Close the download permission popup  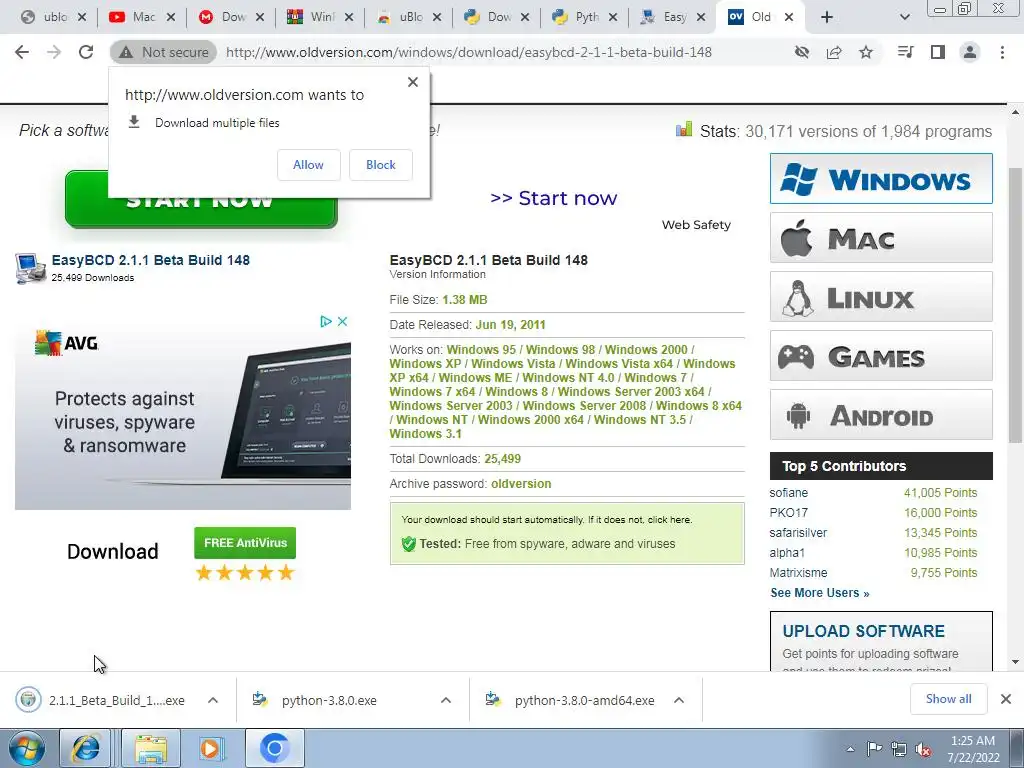(x=413, y=82)
